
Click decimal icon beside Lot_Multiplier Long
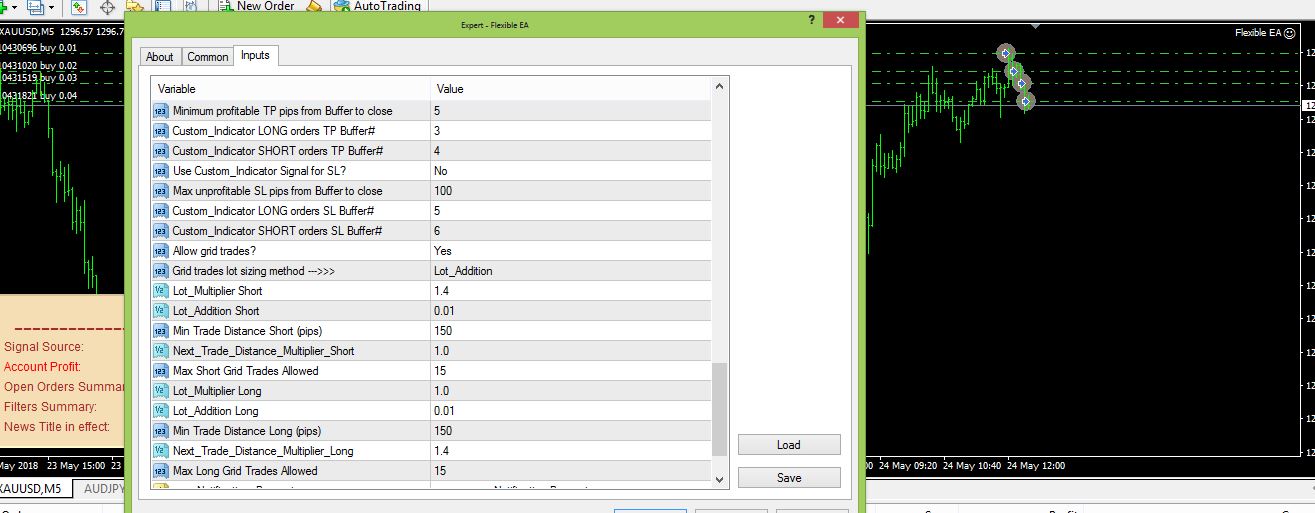[x=161, y=391]
